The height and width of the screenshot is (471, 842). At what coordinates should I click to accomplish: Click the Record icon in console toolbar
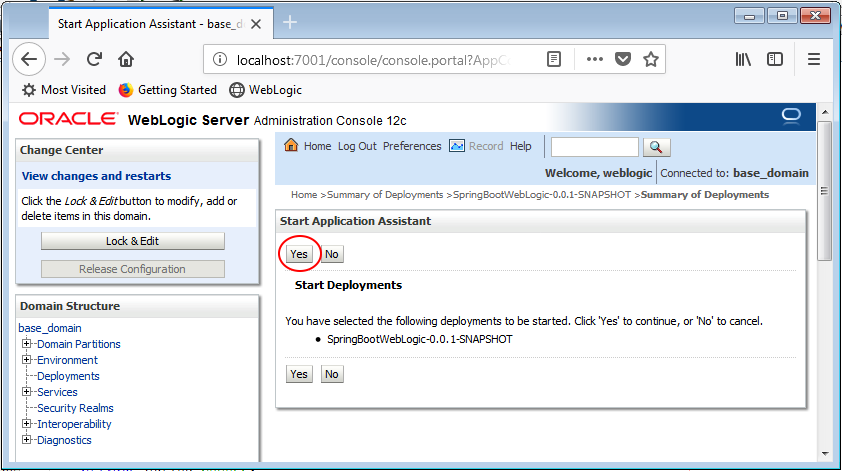coord(457,146)
